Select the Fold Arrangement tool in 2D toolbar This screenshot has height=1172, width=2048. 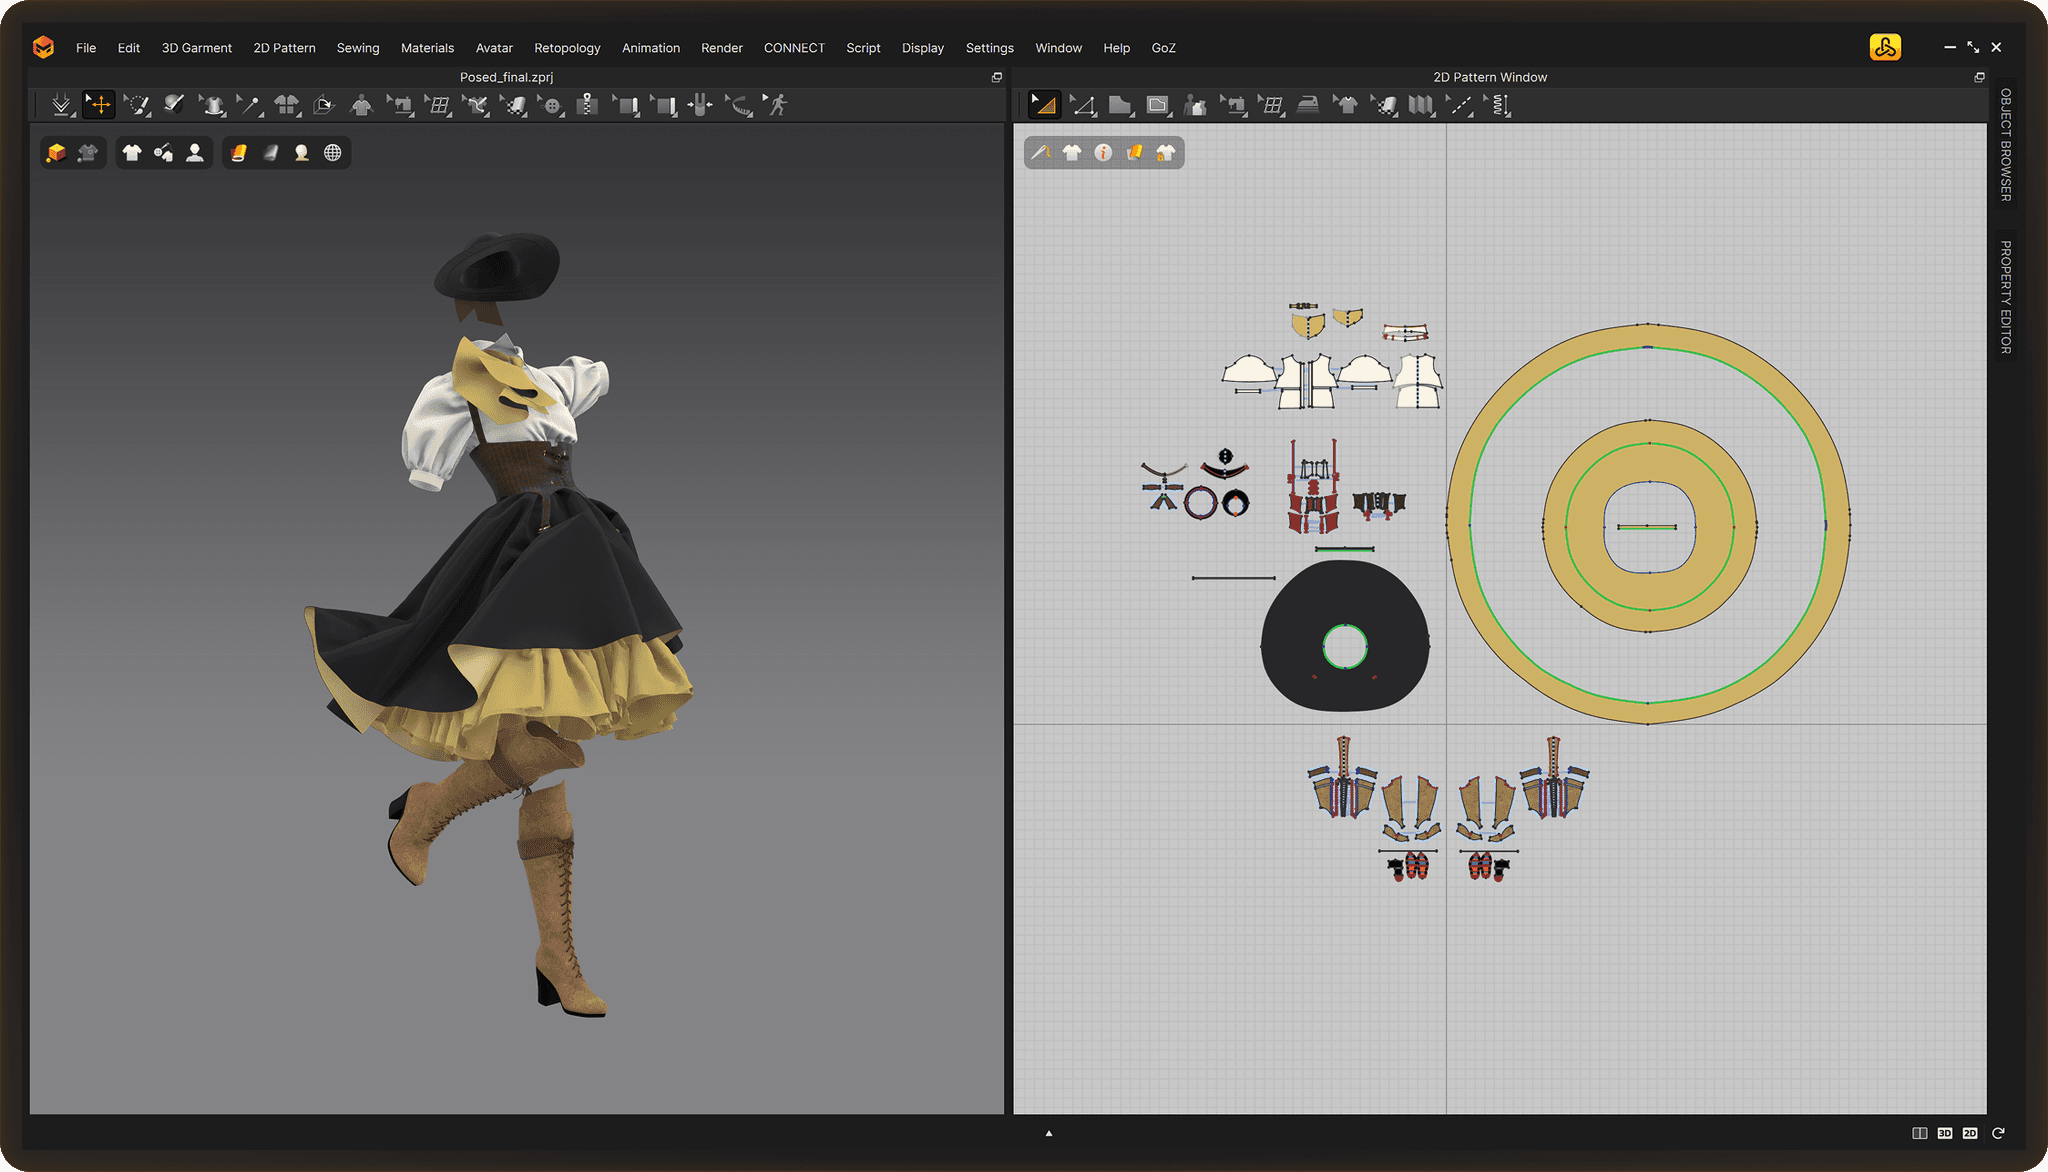(x=1422, y=104)
